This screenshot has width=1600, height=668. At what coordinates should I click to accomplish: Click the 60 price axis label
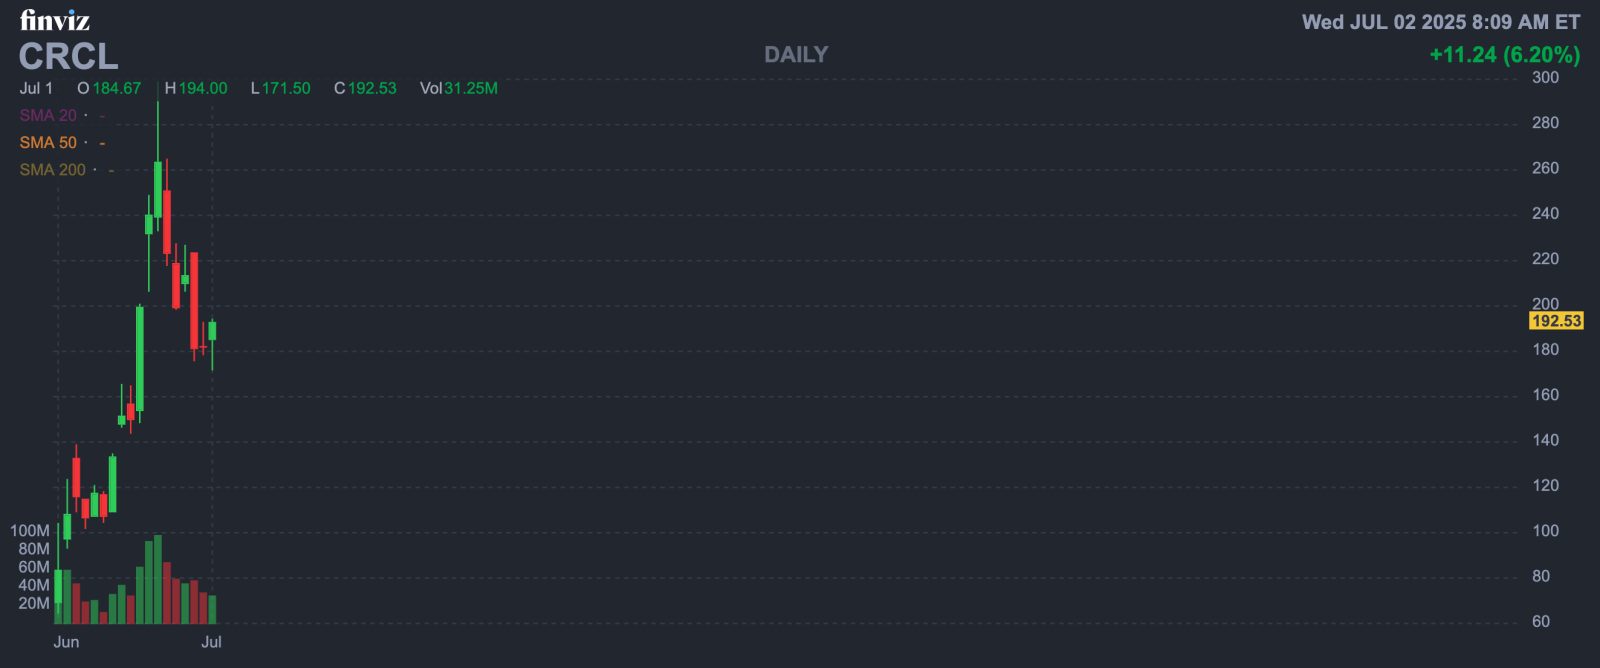coord(1541,622)
